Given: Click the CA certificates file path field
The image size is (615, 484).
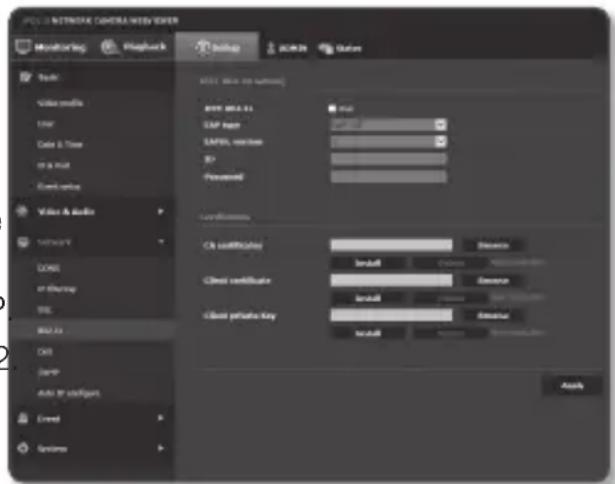Looking at the screenshot, I should (391, 245).
